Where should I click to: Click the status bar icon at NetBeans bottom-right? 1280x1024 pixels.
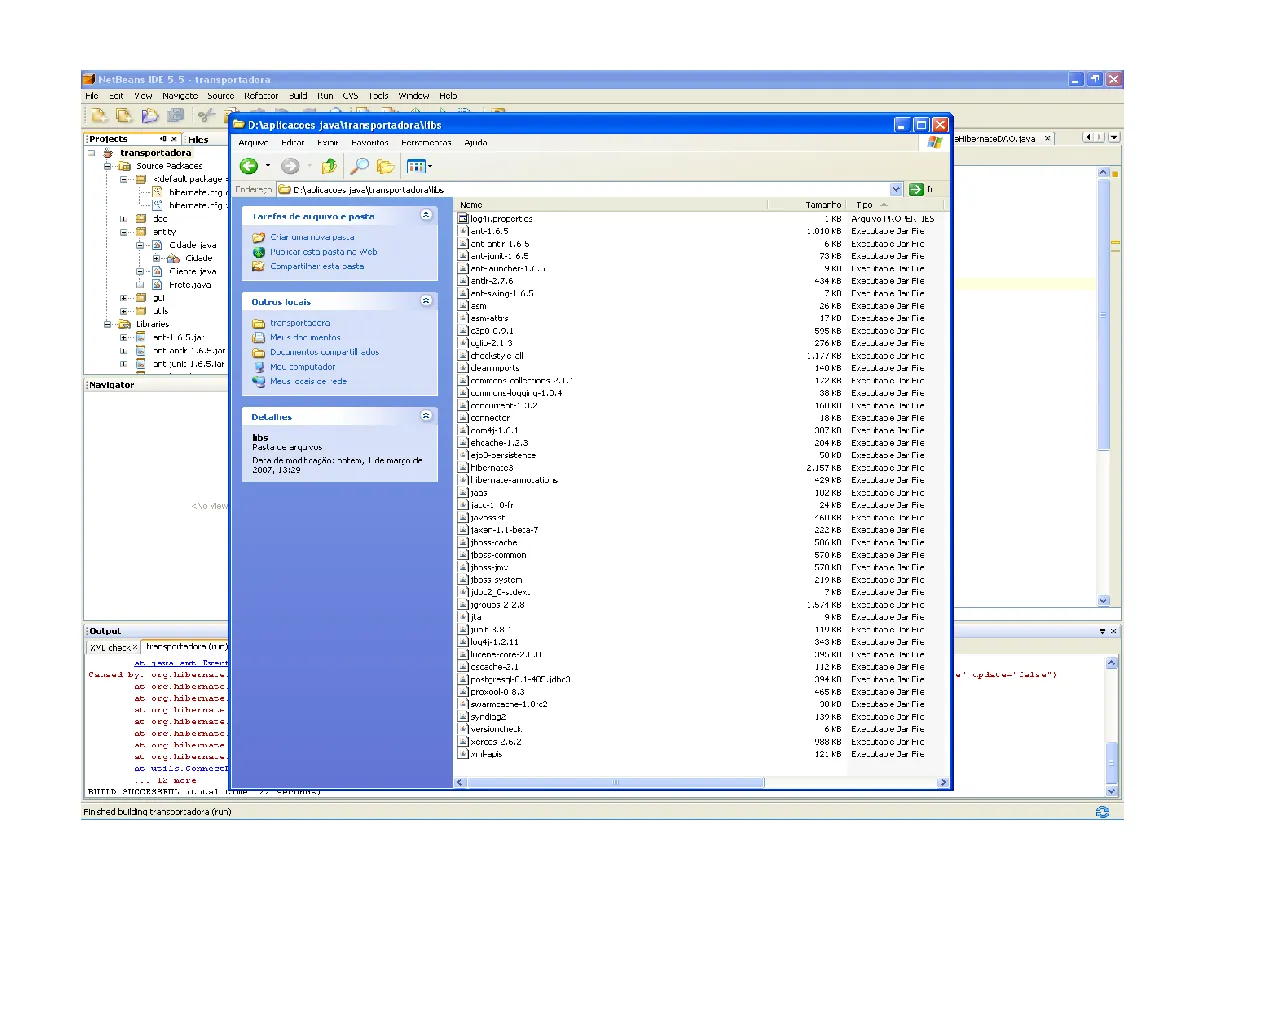click(x=1102, y=812)
